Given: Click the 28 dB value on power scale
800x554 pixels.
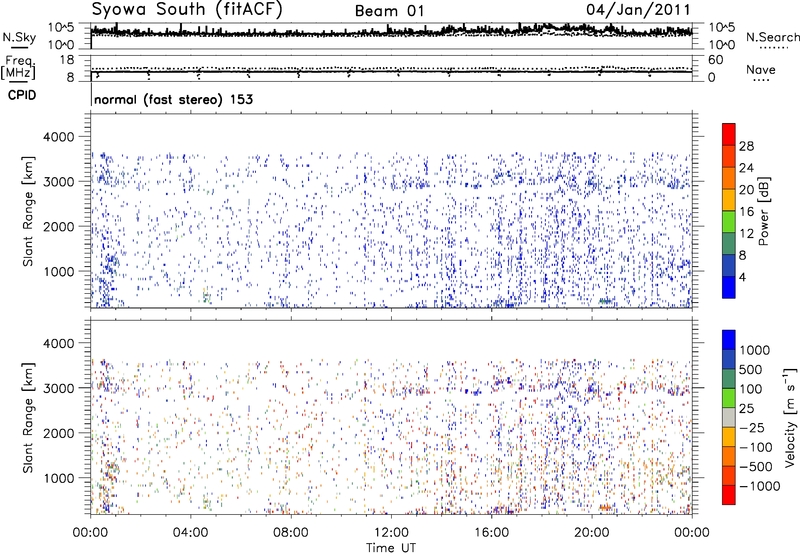Looking at the screenshot, I should click(x=746, y=146).
